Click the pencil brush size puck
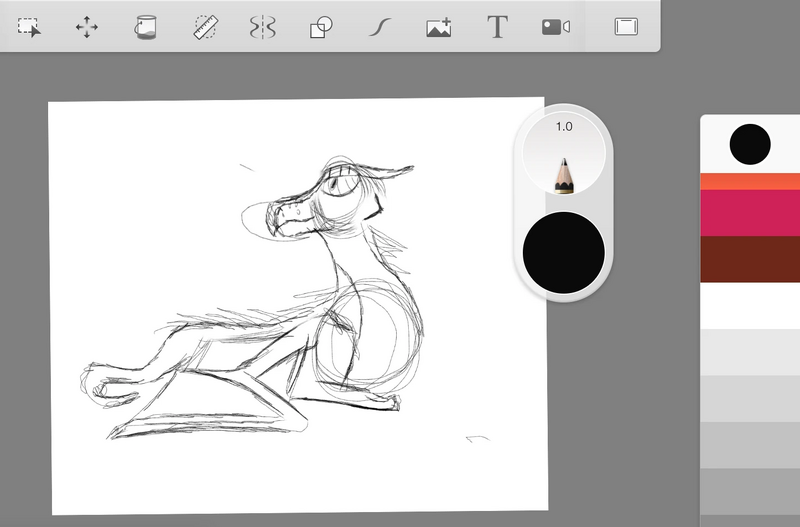This screenshot has height=527, width=800. pyautogui.click(x=563, y=156)
